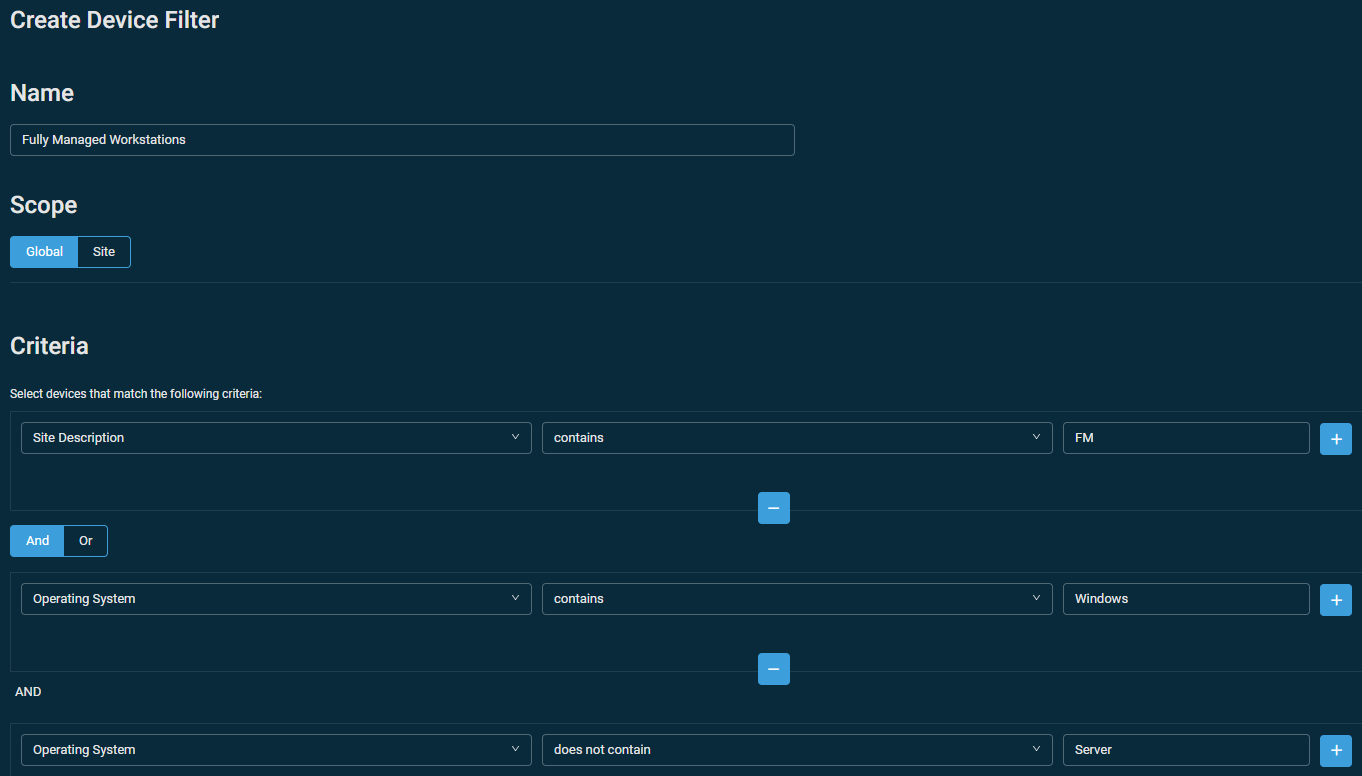Viewport: 1362px width, 776px height.
Task: Switch scope to Site
Action: [103, 251]
